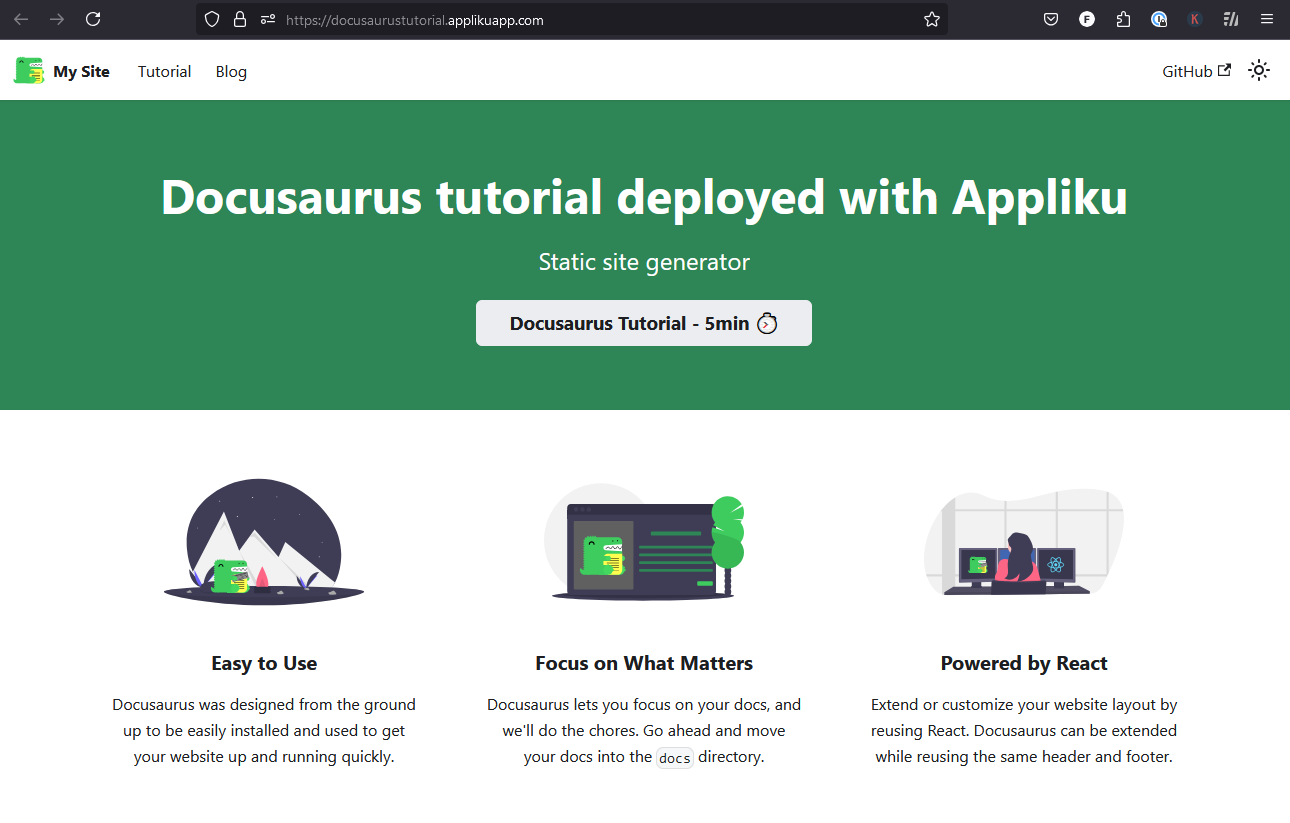Bookmark this page with the star icon
This screenshot has width=1290, height=823.
(932, 19)
